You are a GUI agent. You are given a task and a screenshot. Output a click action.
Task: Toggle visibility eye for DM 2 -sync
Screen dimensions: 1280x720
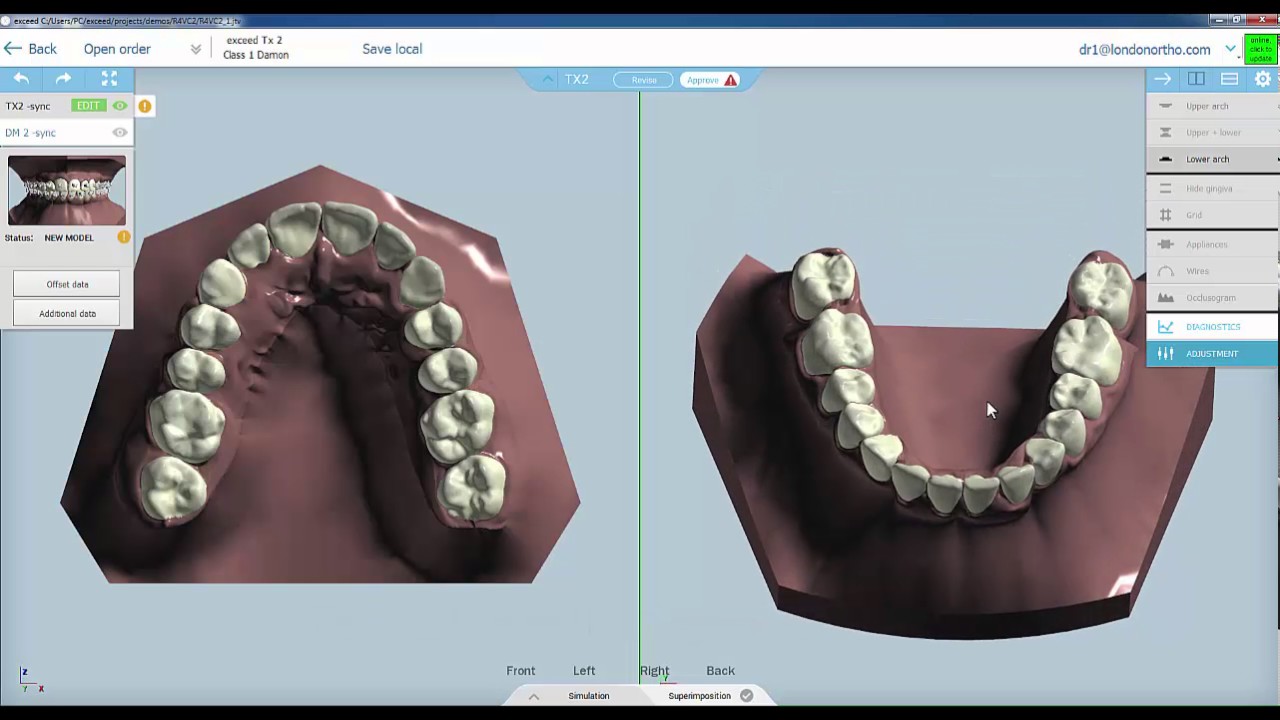pyautogui.click(x=120, y=132)
